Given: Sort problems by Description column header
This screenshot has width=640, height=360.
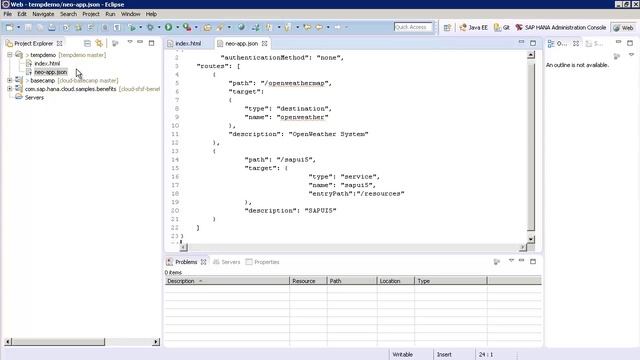Looking at the screenshot, I should pyautogui.click(x=227, y=281).
